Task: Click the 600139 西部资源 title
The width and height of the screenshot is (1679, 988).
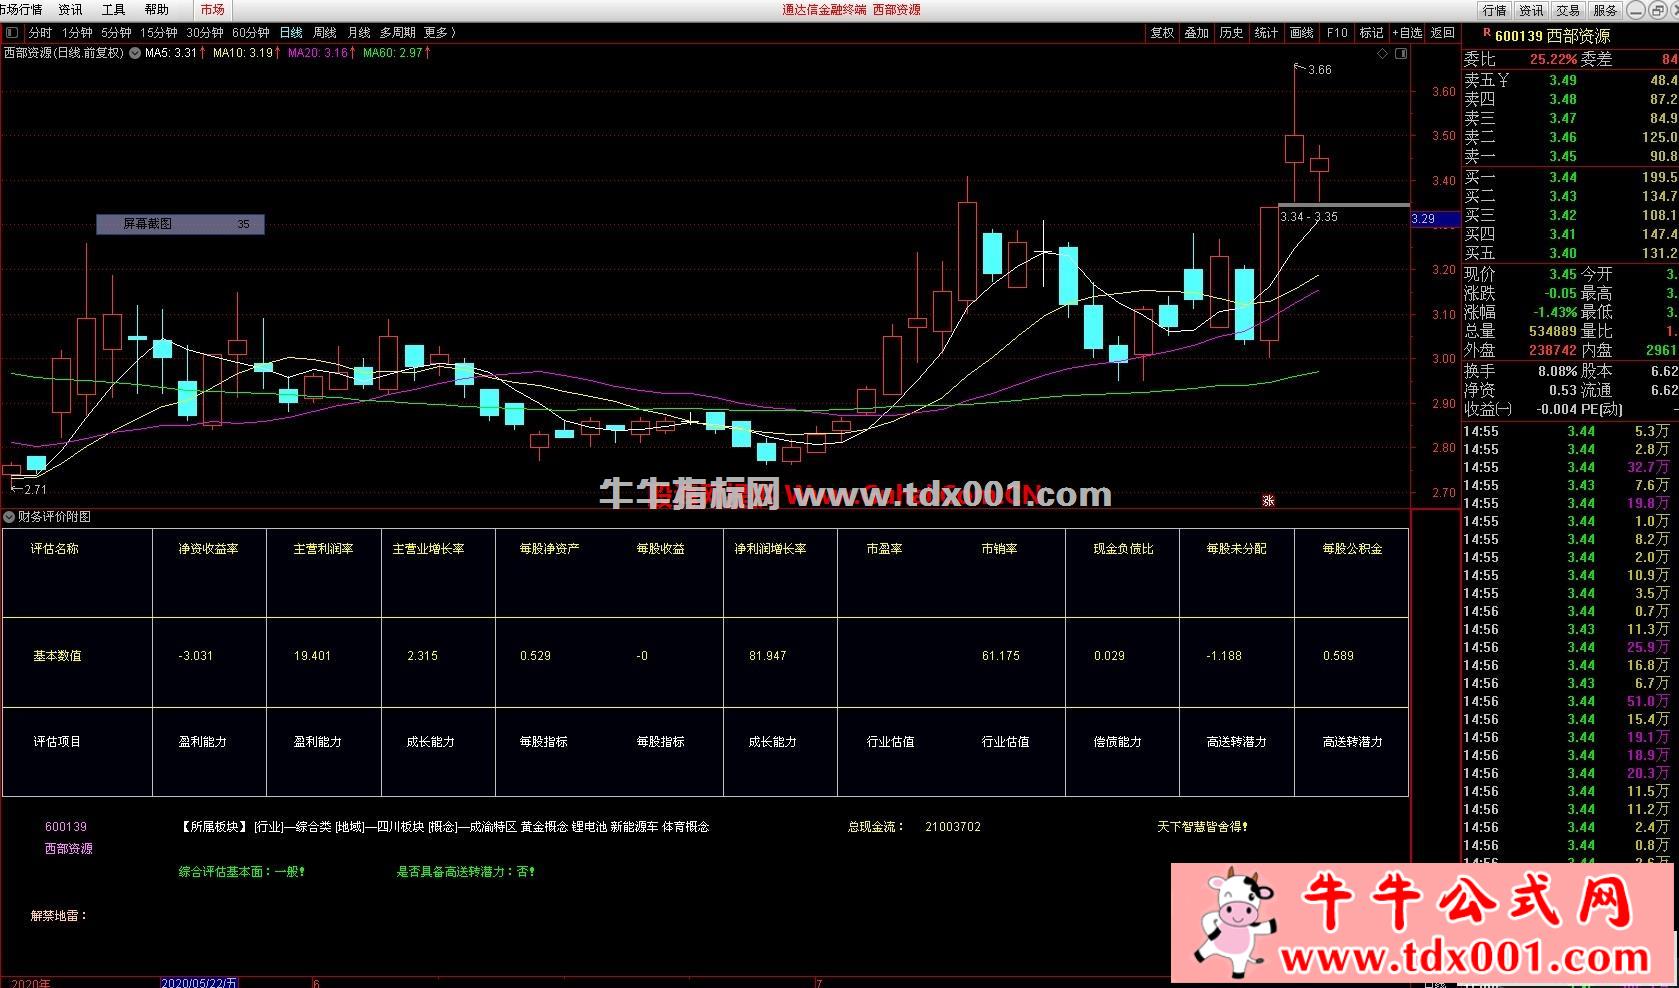Action: pyautogui.click(x=1552, y=36)
